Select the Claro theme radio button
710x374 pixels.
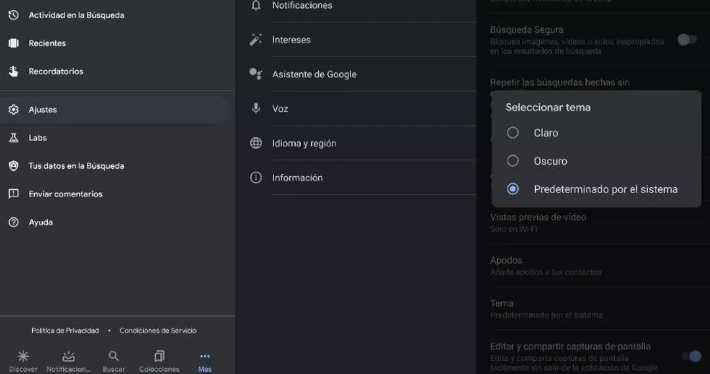click(513, 133)
